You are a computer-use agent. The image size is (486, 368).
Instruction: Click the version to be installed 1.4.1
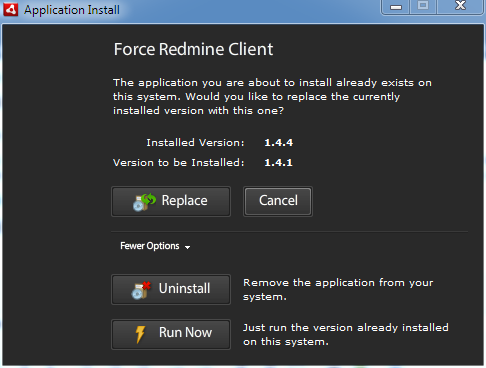(x=278, y=163)
